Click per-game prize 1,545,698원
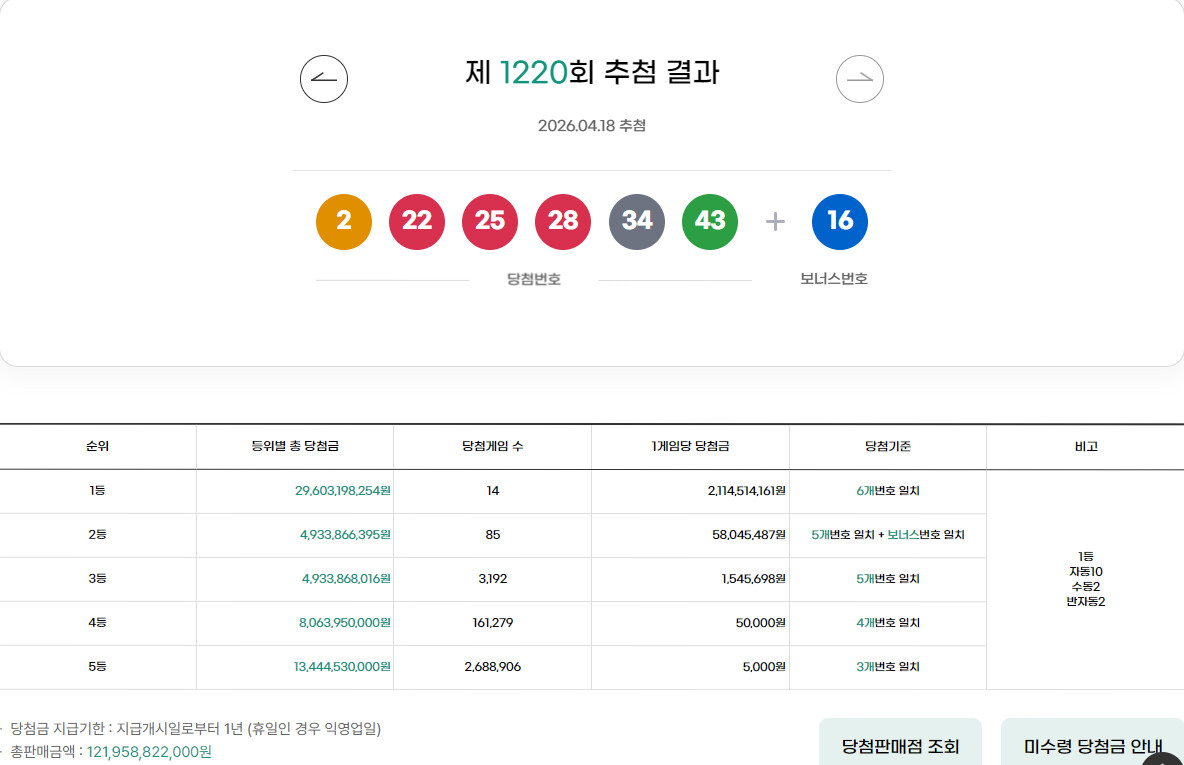Screen dimensions: 1184x765 tap(754, 578)
